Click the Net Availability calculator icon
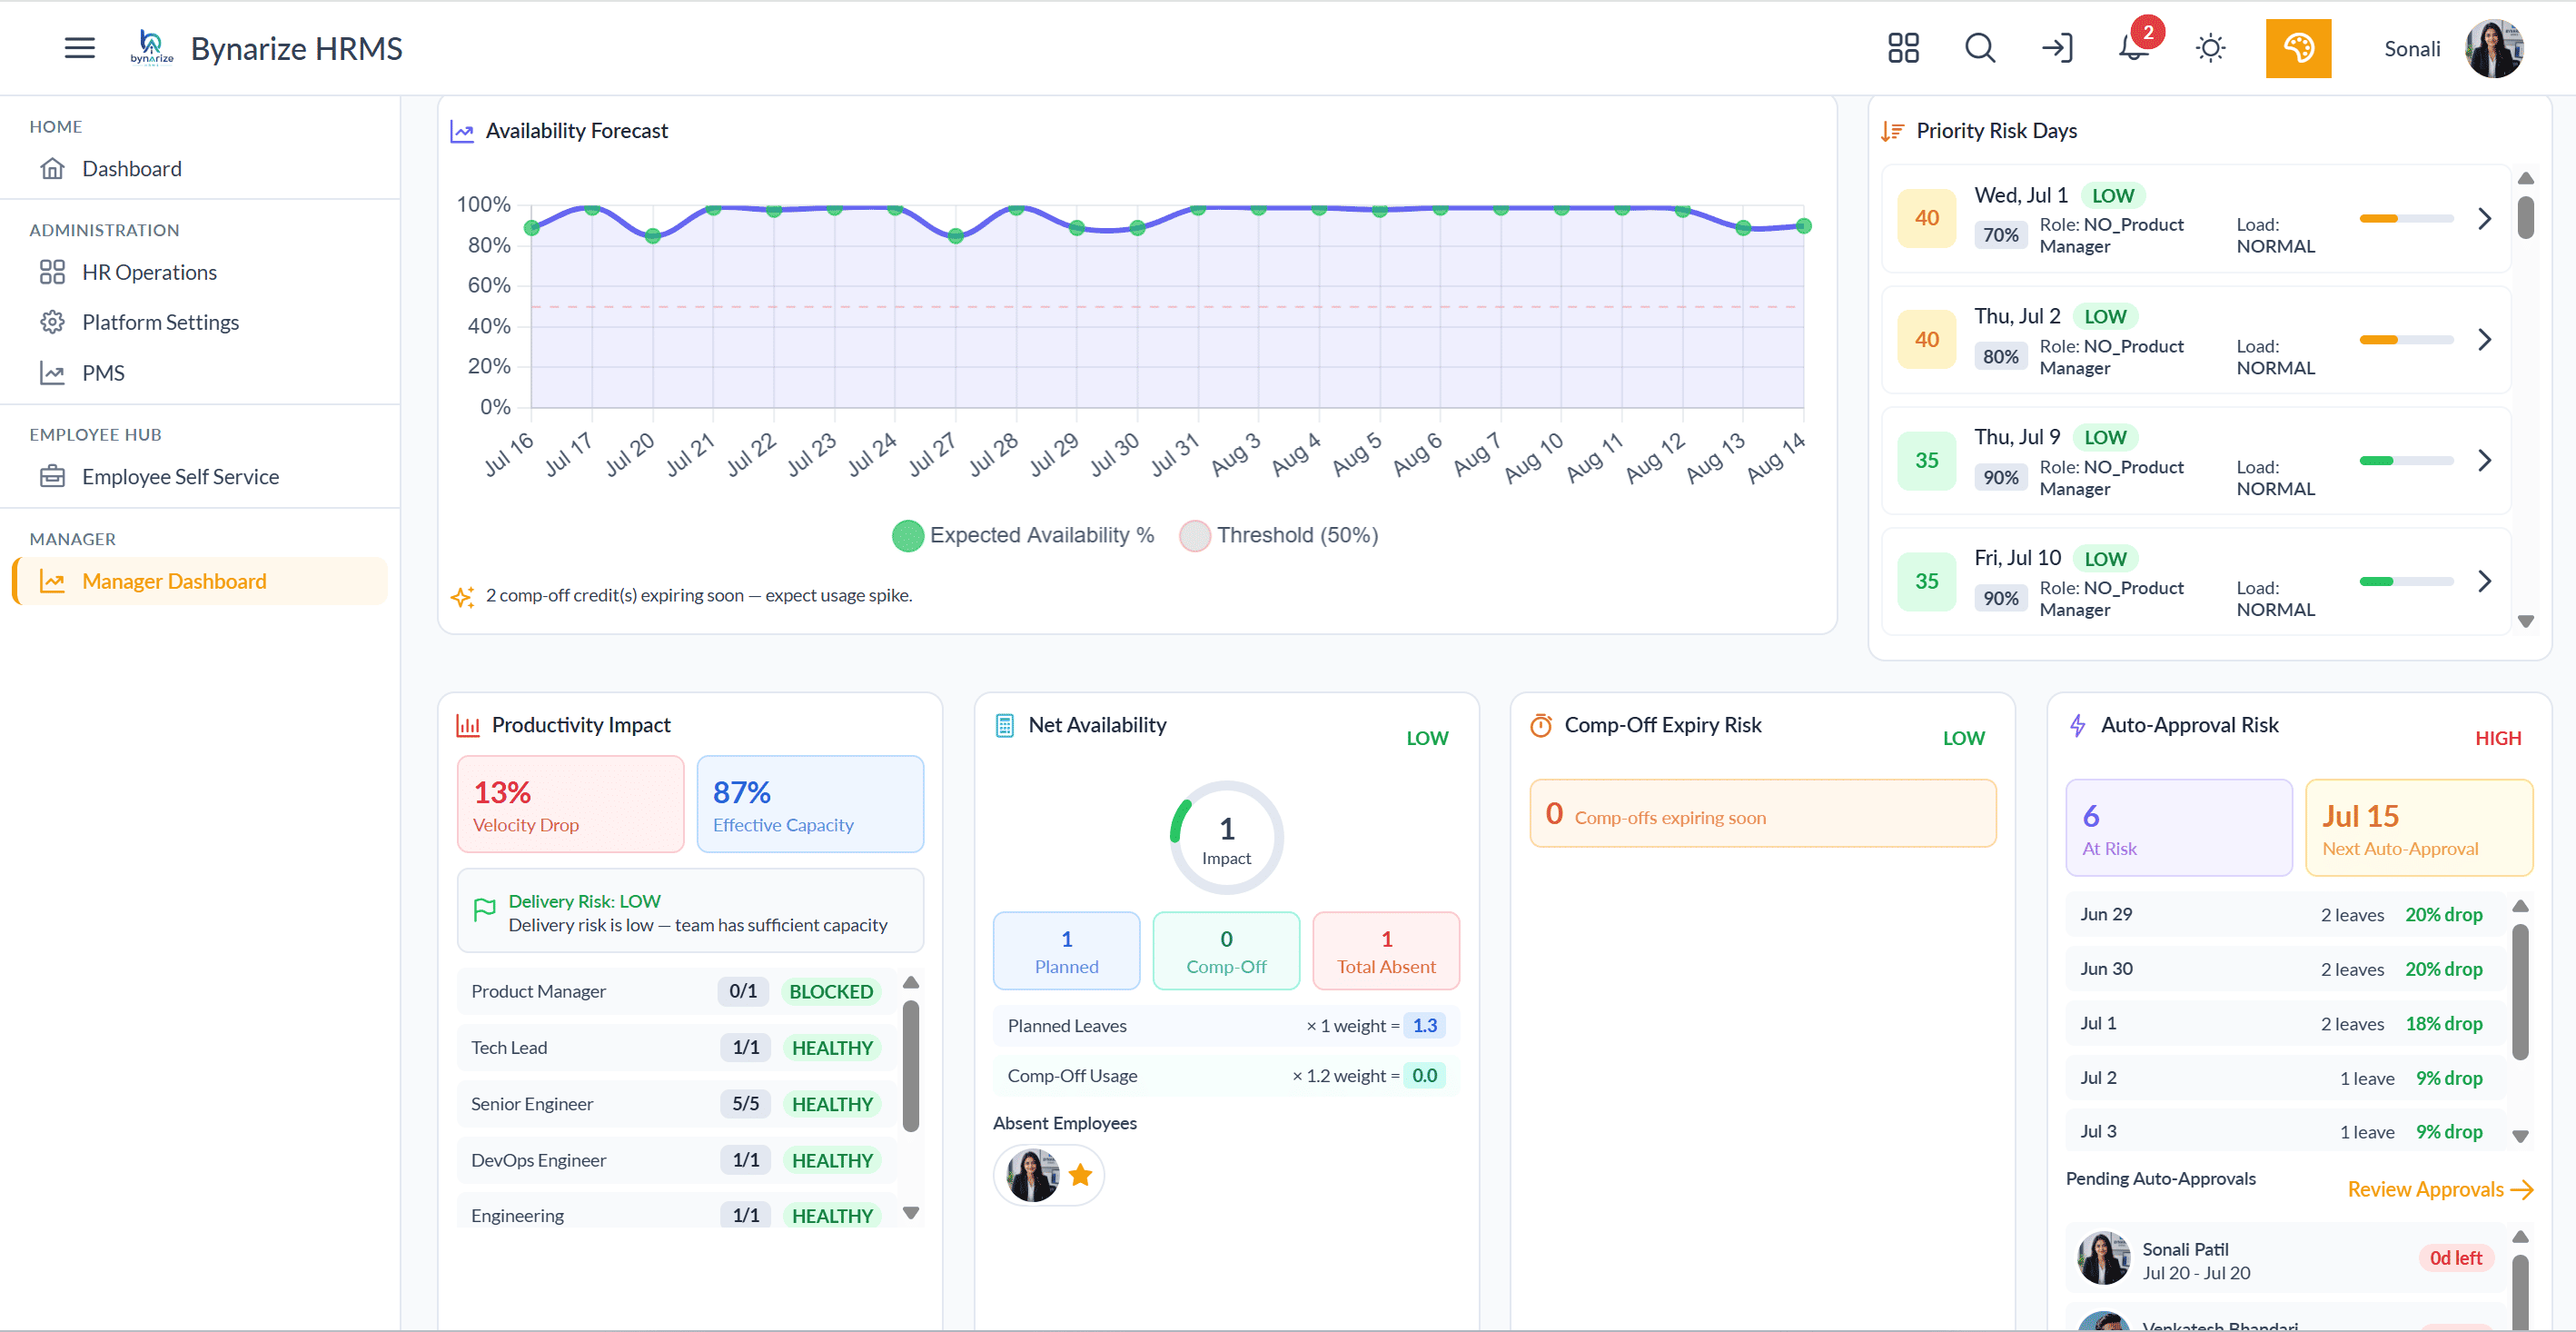This screenshot has width=2576, height=1332. [1004, 725]
